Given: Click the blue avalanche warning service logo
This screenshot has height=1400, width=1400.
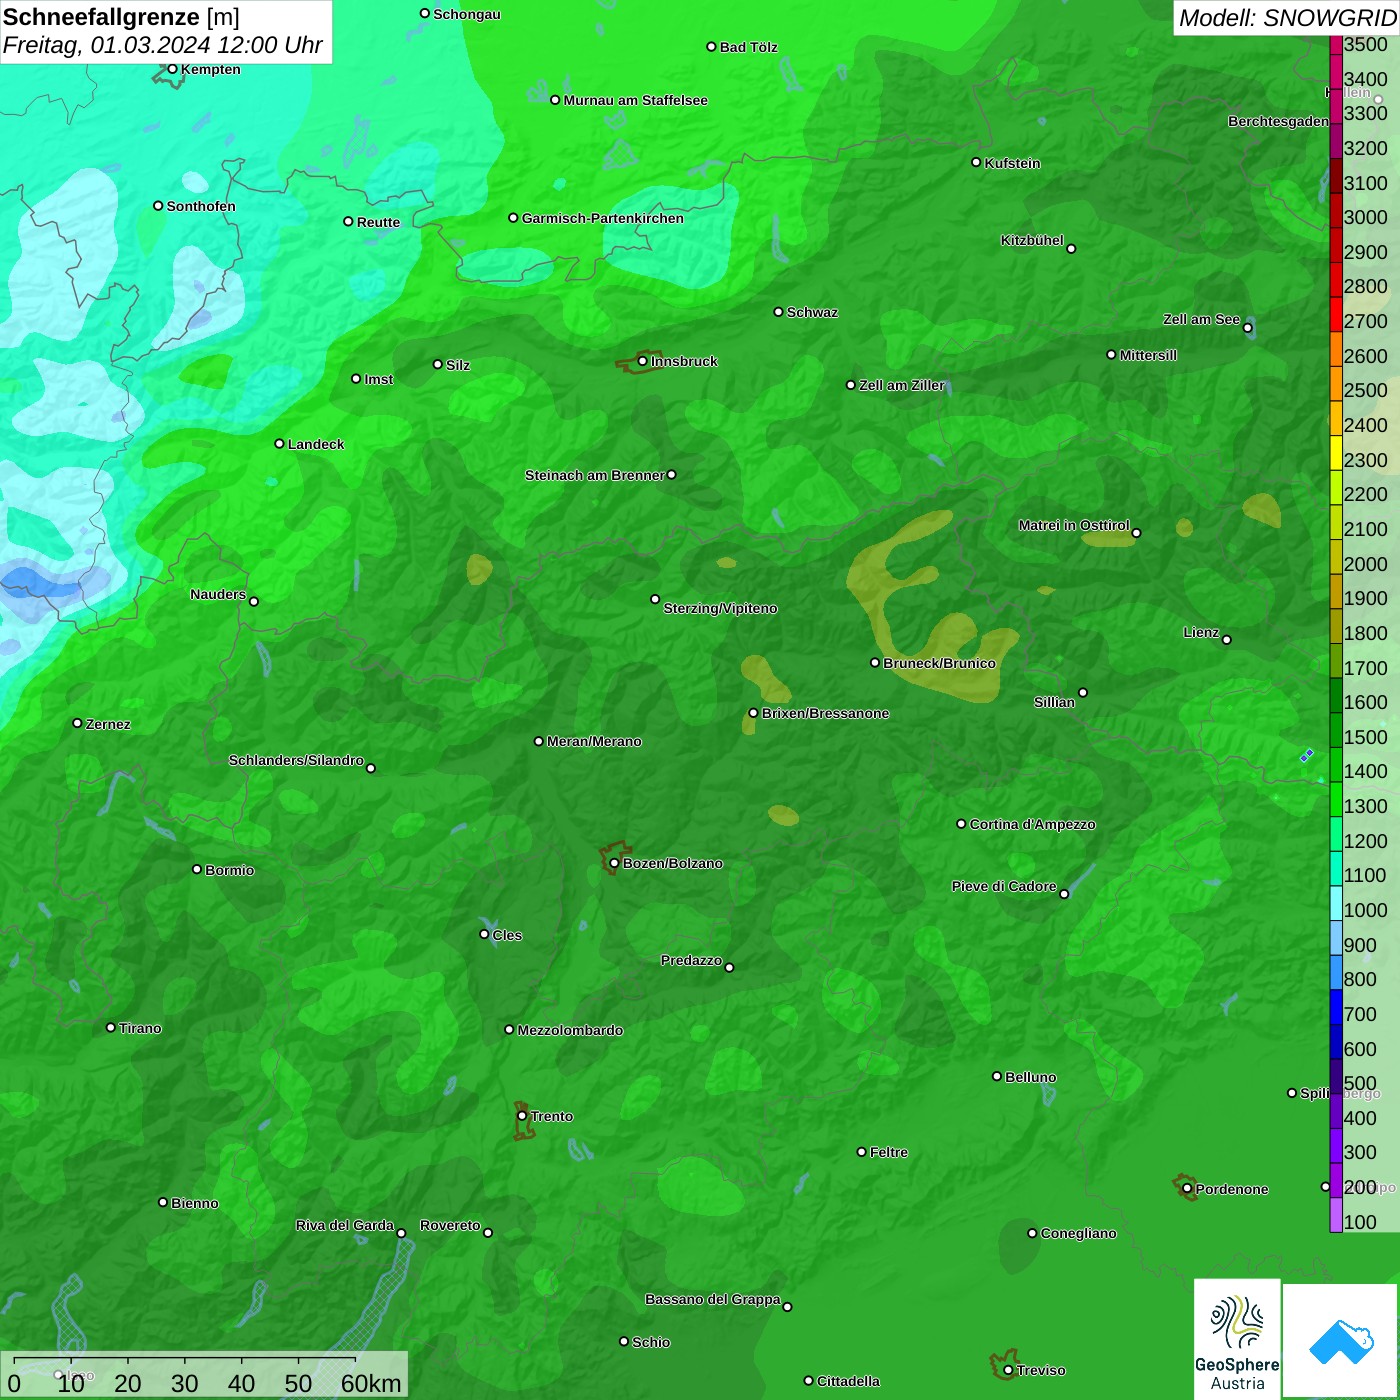Looking at the screenshot, I should (x=1340, y=1341).
